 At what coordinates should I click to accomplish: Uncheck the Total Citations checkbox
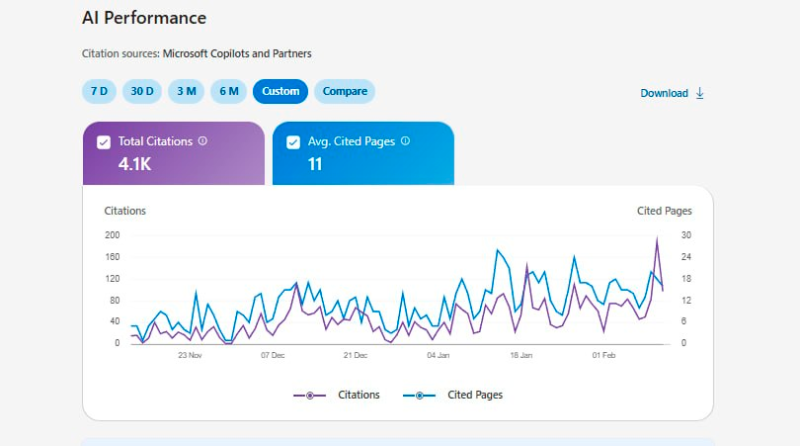[x=104, y=142]
